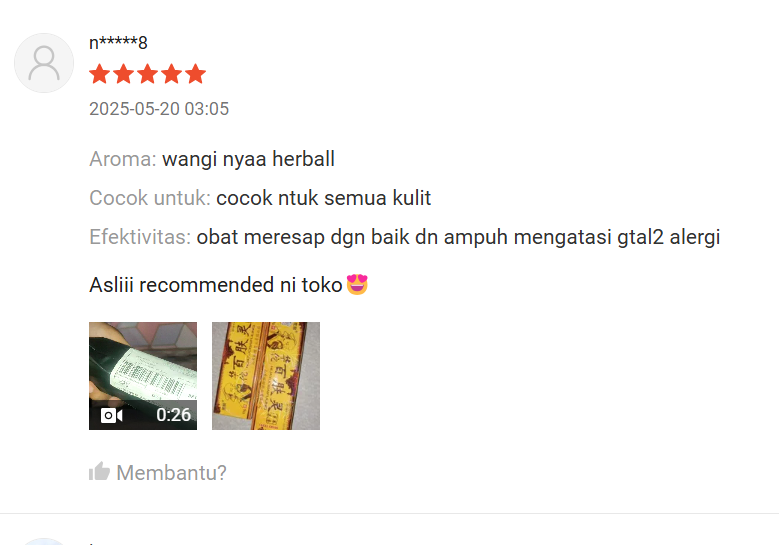The image size is (779, 545).
Task: Click the first rating star
Action: pyautogui.click(x=100, y=74)
